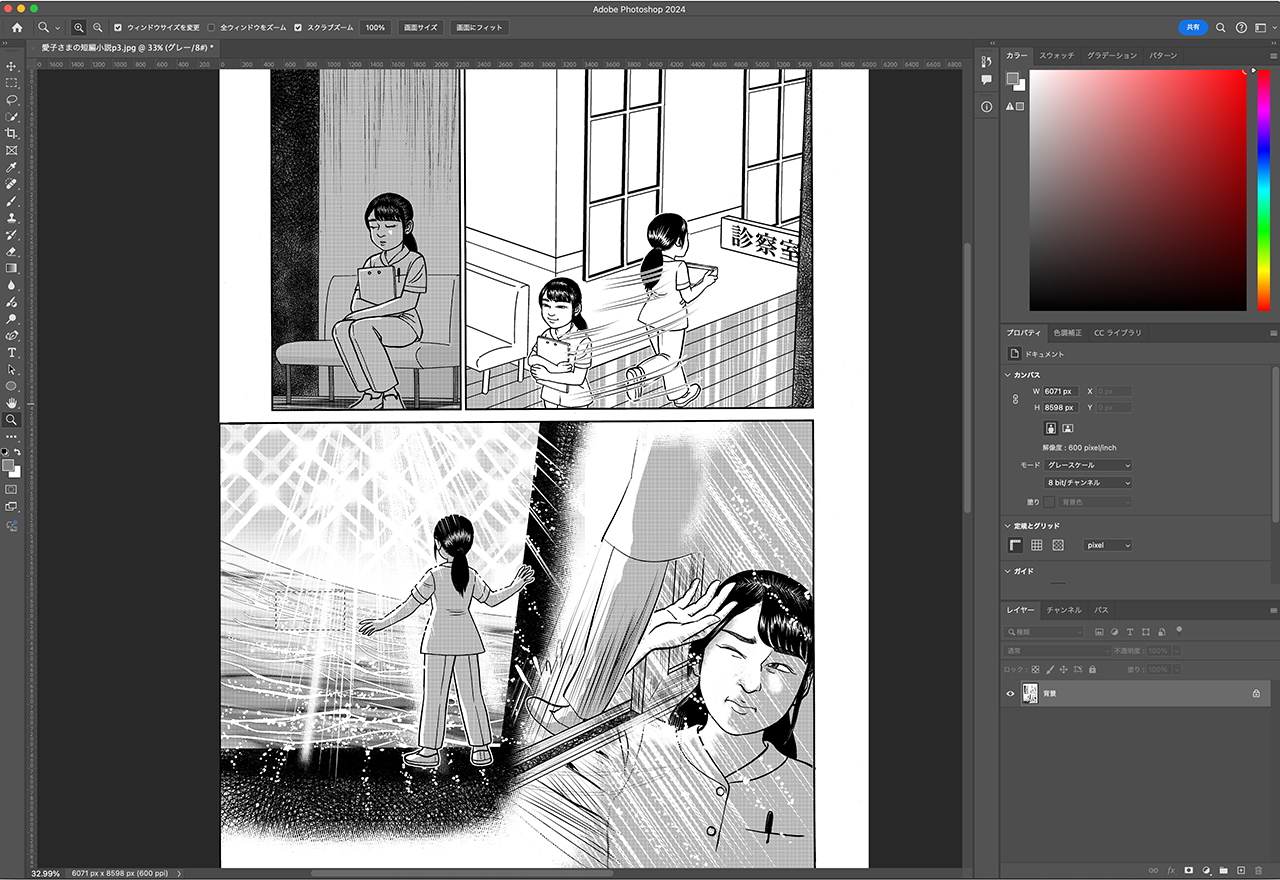Switch to the チャンネル tab

pyautogui.click(x=1063, y=610)
